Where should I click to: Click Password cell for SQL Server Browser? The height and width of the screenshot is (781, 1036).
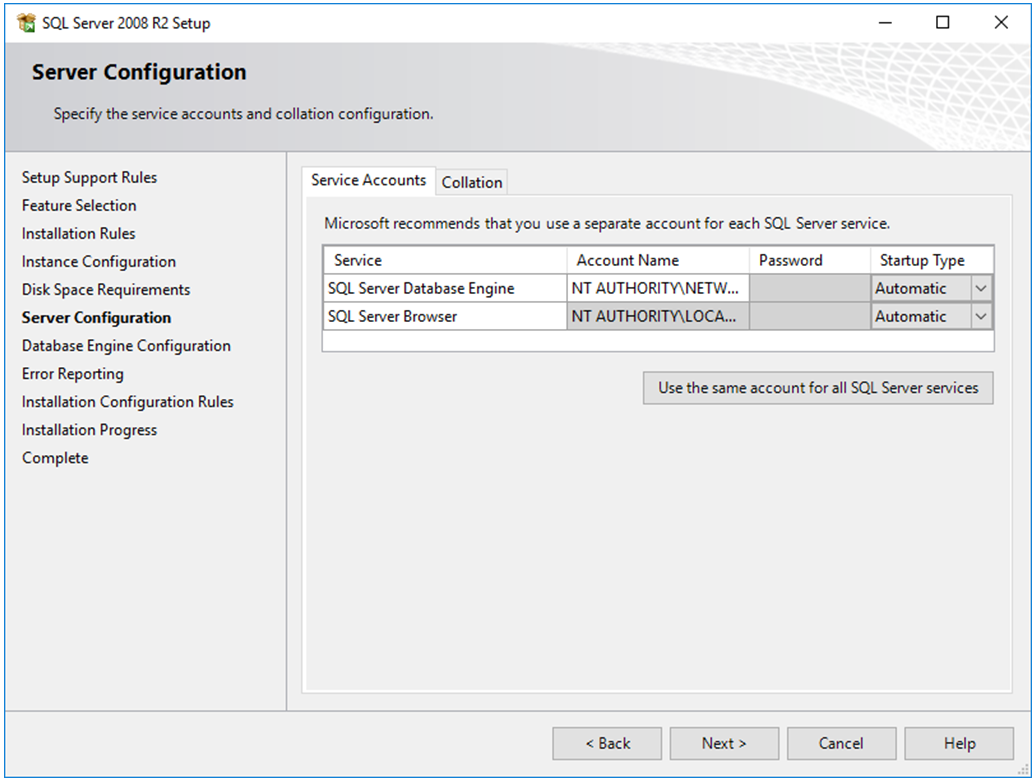pyautogui.click(x=810, y=316)
